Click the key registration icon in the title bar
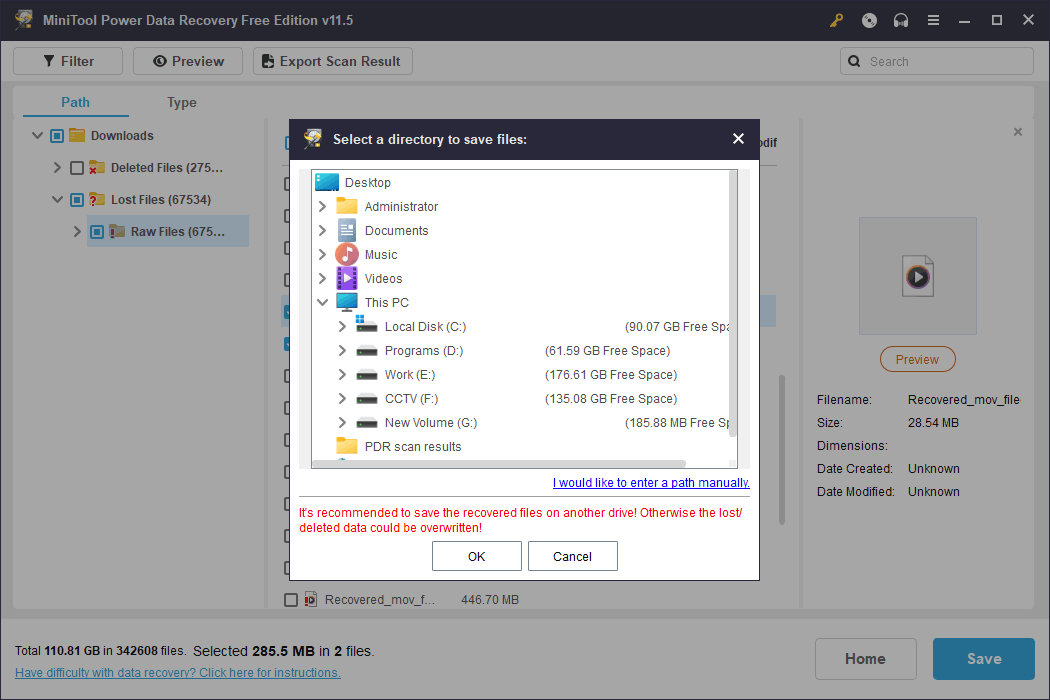 point(836,20)
